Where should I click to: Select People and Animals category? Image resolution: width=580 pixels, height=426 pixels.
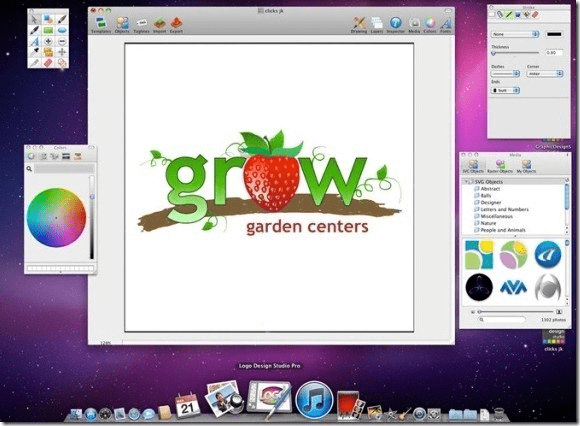pos(503,230)
